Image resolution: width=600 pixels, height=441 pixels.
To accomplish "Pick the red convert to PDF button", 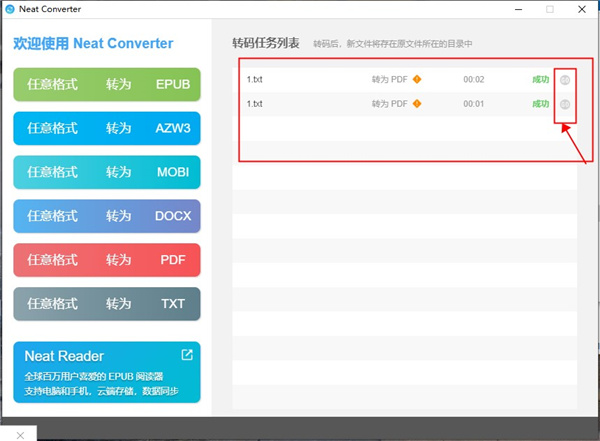I will point(107,260).
